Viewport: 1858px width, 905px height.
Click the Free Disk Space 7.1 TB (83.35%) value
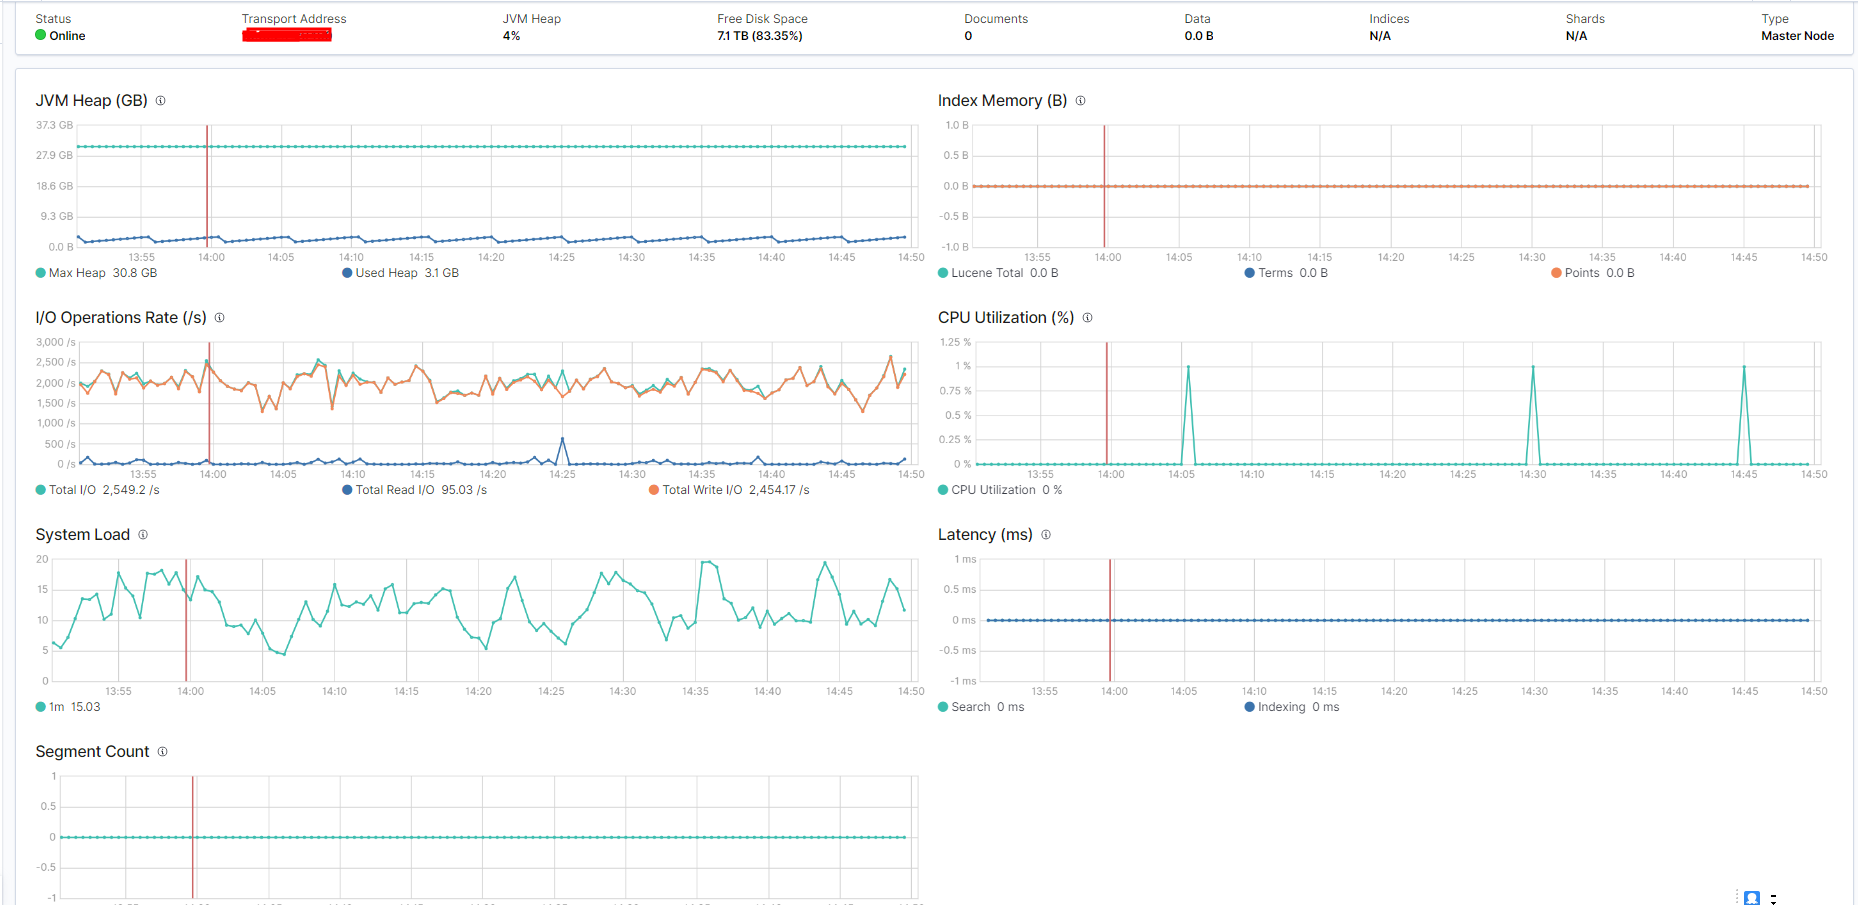(x=760, y=36)
